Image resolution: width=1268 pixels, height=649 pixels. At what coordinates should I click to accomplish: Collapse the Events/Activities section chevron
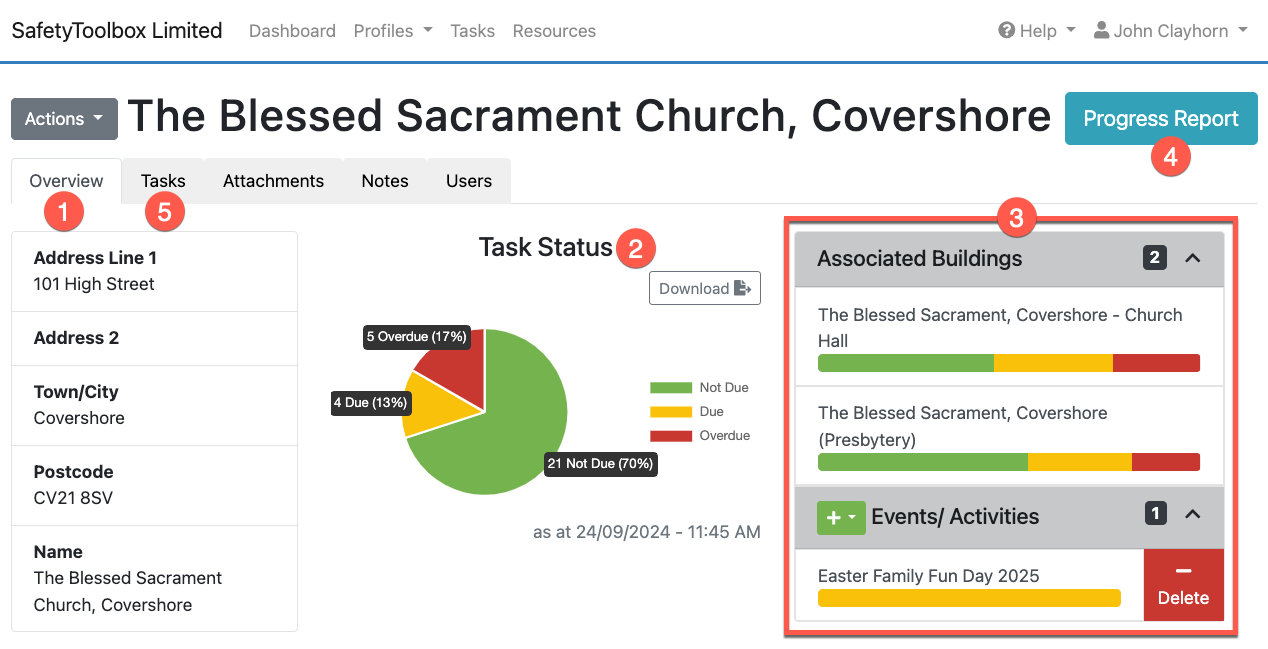click(1192, 514)
